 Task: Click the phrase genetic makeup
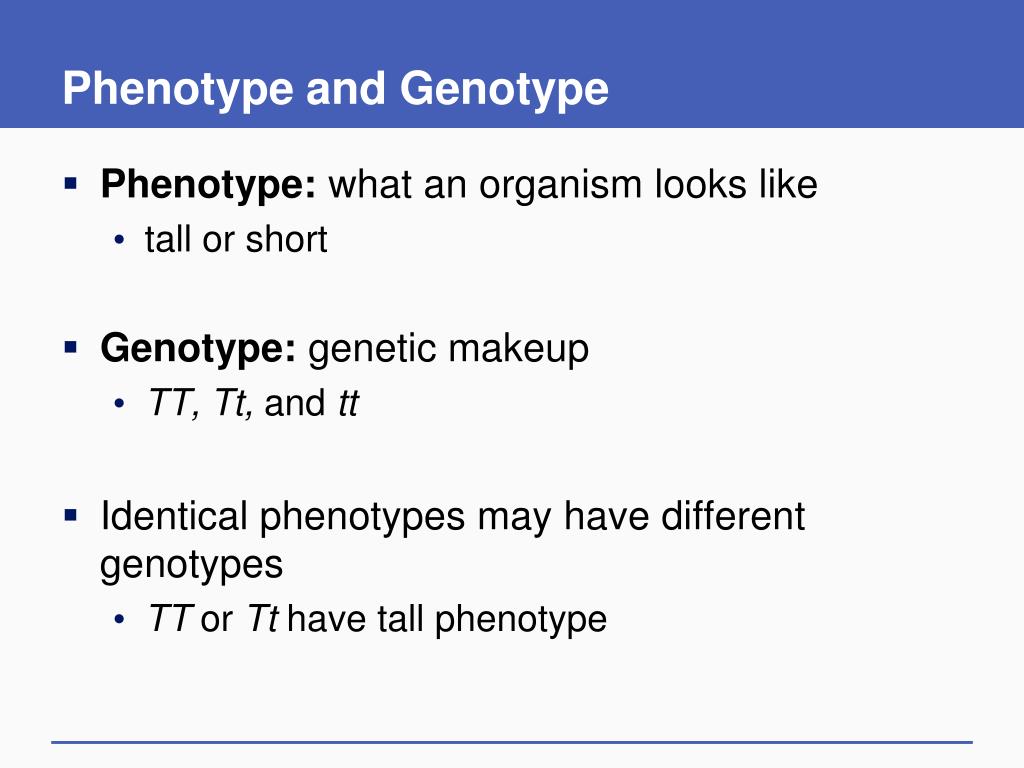[448, 349]
